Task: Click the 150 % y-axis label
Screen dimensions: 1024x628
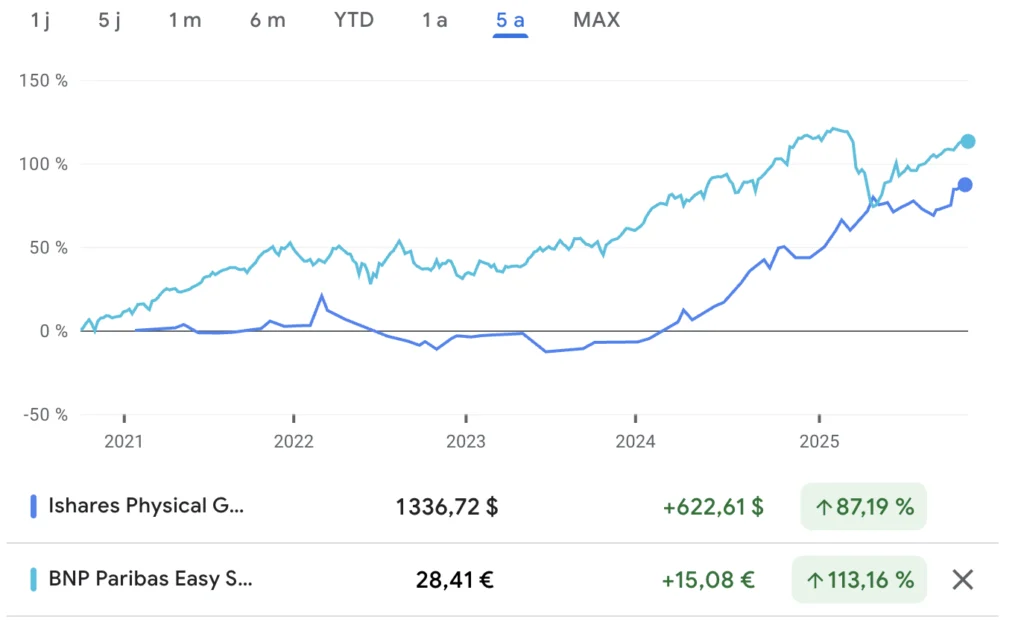Action: (43, 81)
